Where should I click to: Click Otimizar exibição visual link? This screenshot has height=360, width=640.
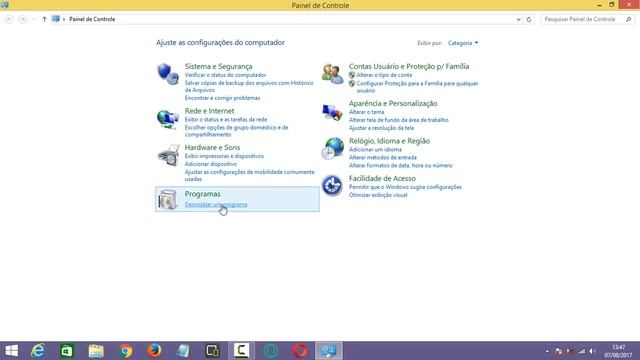point(378,195)
